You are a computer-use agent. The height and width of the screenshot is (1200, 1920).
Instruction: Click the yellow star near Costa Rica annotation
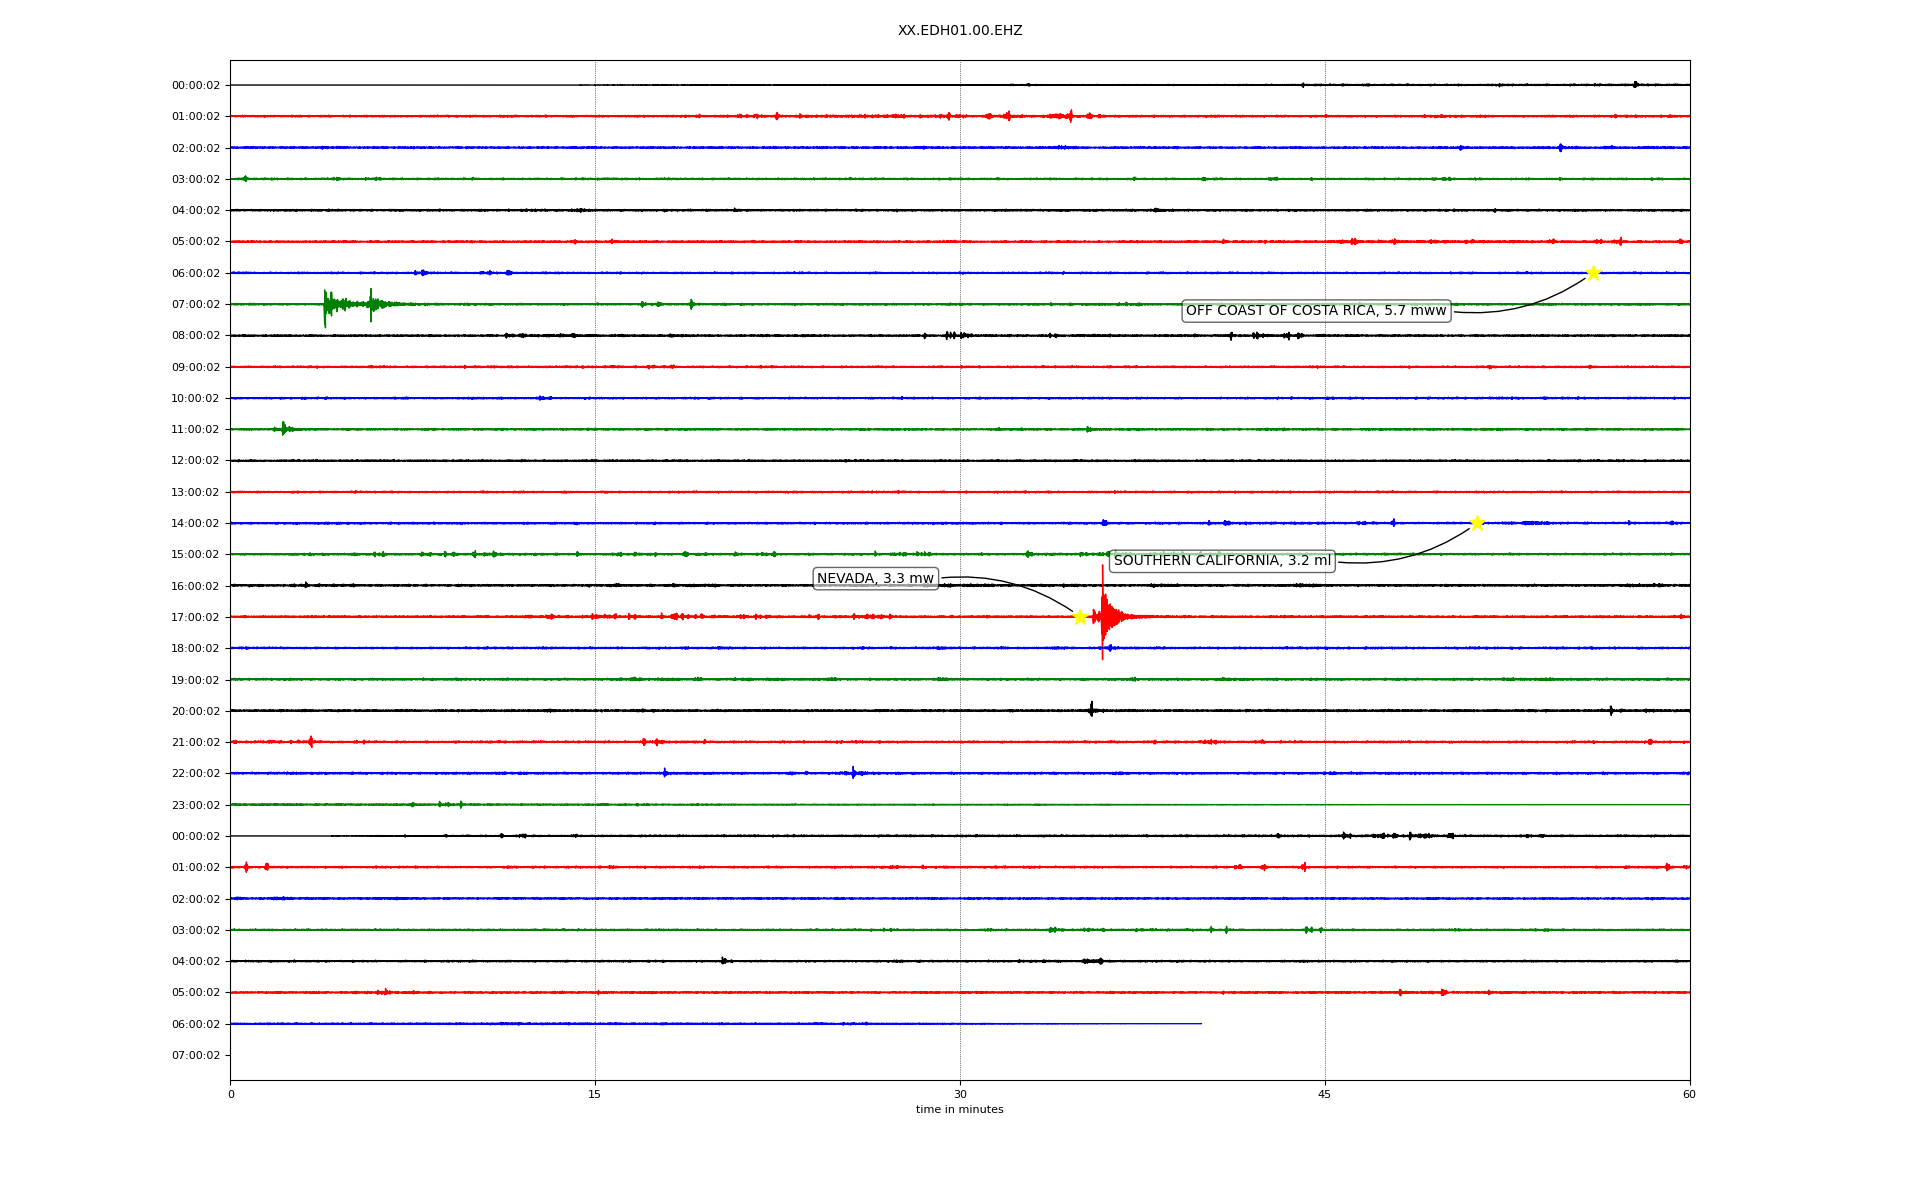click(x=1593, y=273)
